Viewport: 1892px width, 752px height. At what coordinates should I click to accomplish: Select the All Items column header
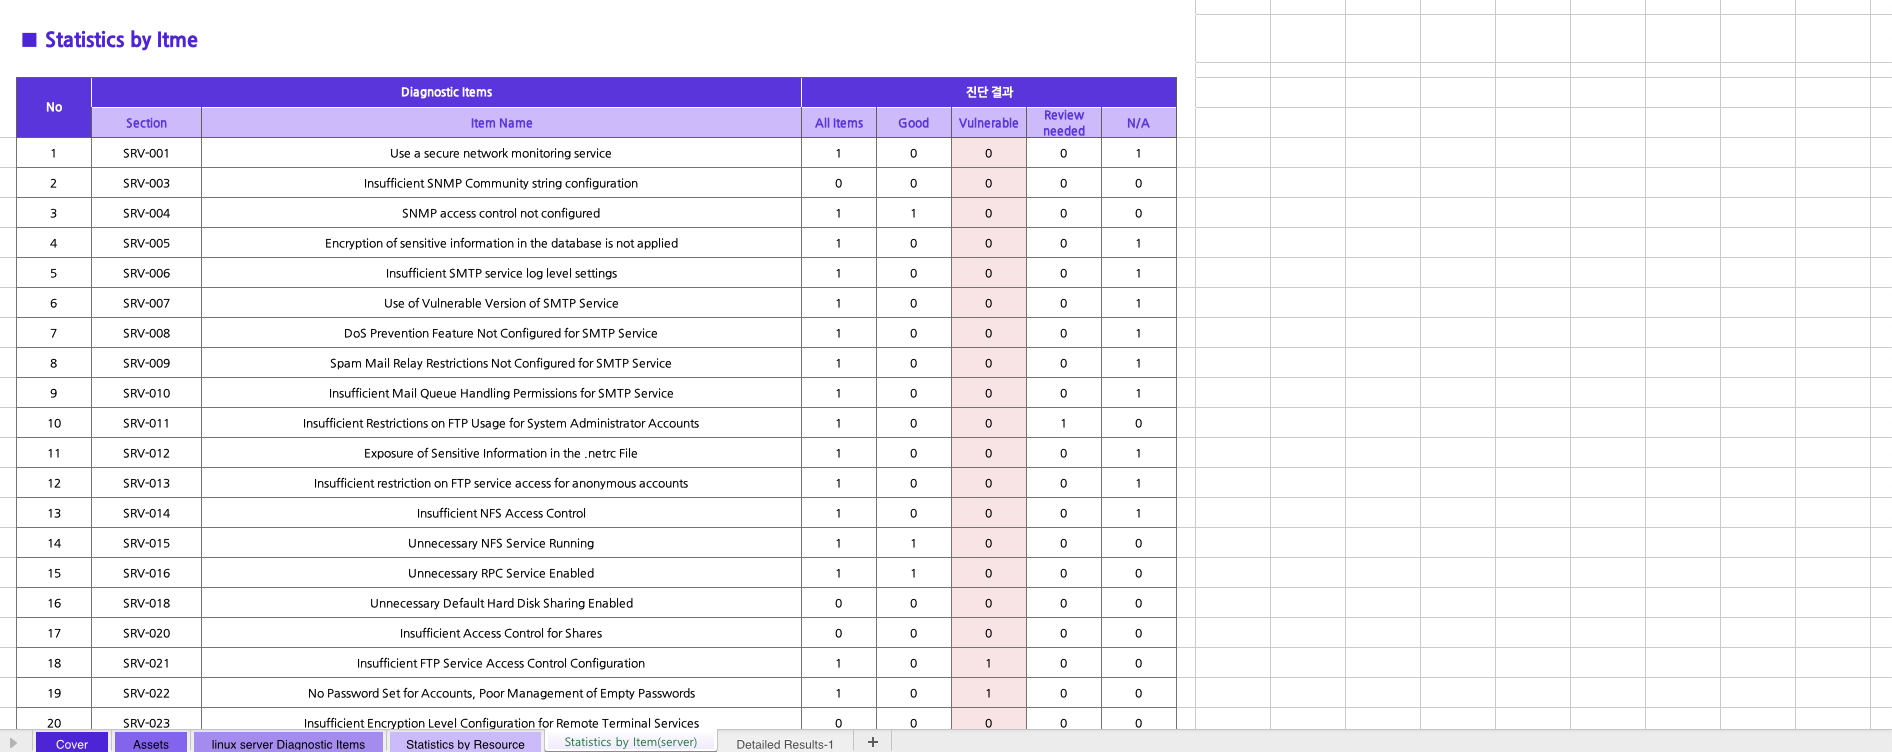838,123
